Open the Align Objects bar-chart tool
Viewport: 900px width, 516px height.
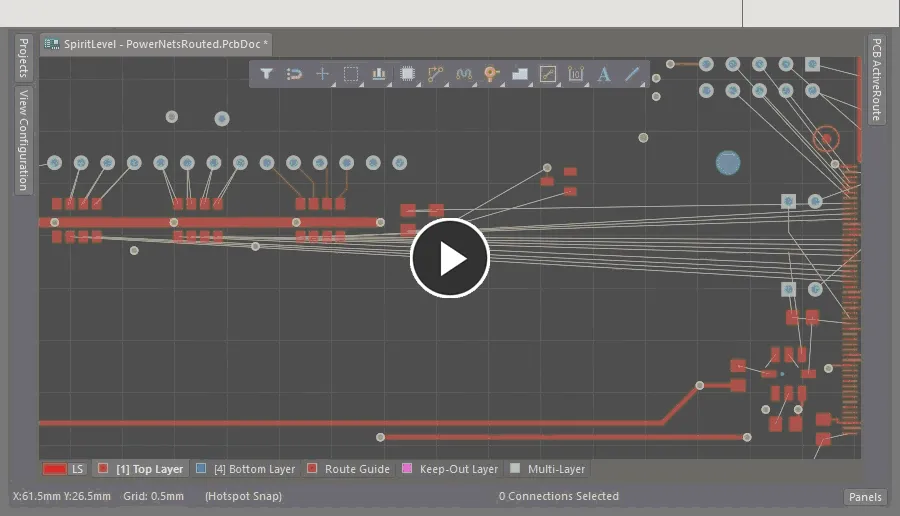(x=379, y=74)
